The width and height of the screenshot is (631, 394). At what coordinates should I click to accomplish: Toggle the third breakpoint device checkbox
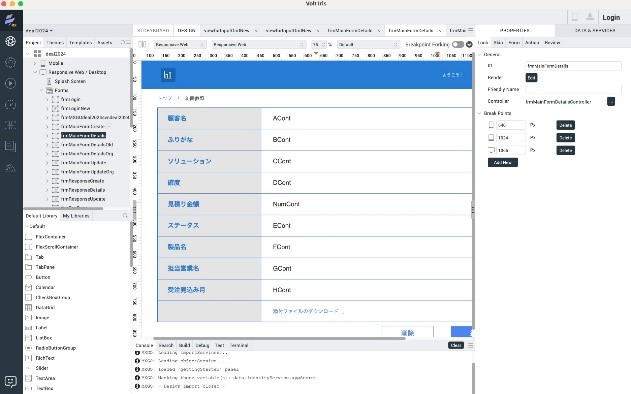491,150
